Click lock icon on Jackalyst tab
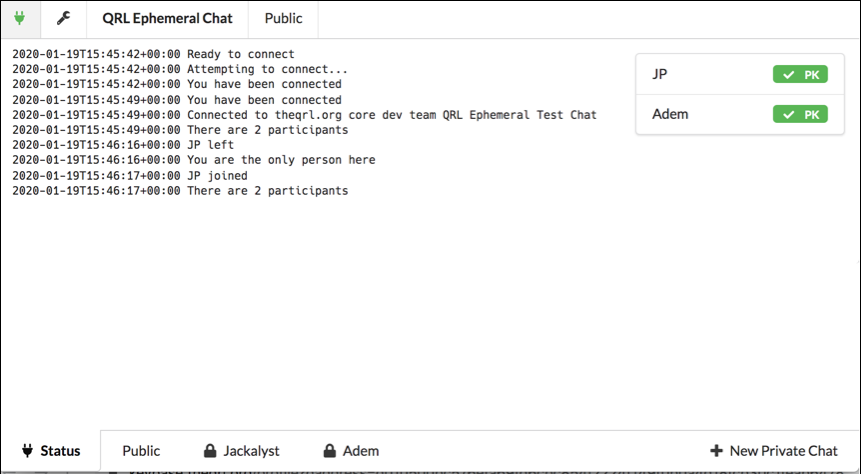The width and height of the screenshot is (861, 474). pos(210,451)
